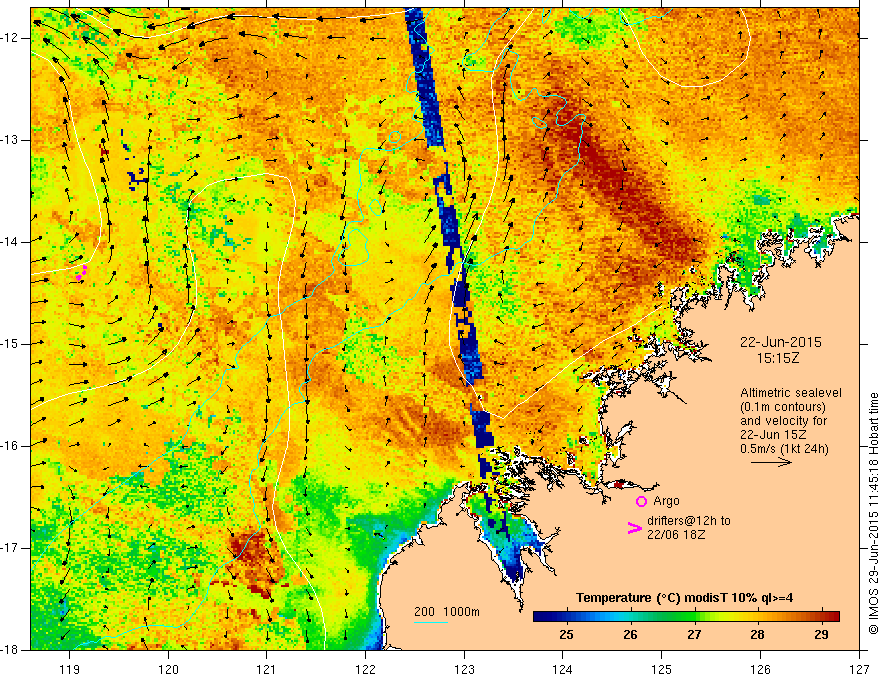This screenshot has width=880, height=680.
Task: Click the longitude label 121
Action: [x=267, y=669]
